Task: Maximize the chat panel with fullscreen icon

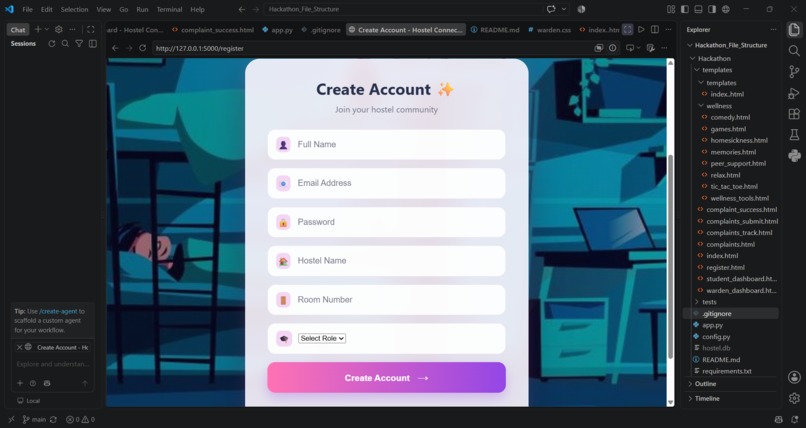Action: (90, 30)
